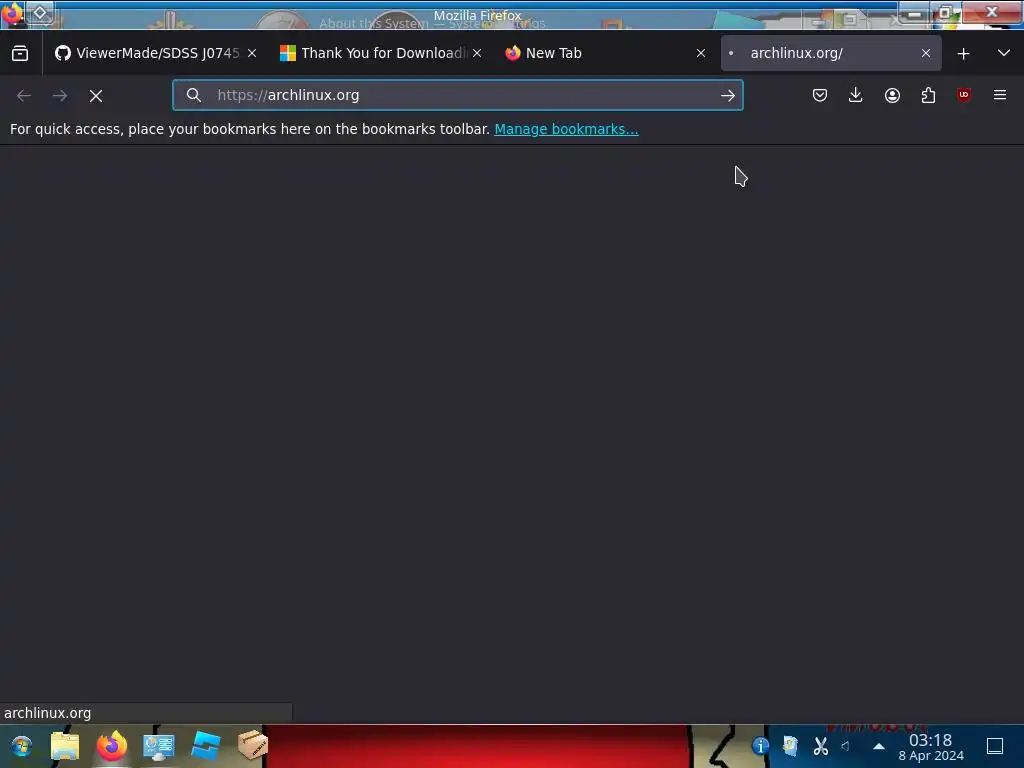Open a new tab
The width and height of the screenshot is (1024, 768).
(x=963, y=54)
